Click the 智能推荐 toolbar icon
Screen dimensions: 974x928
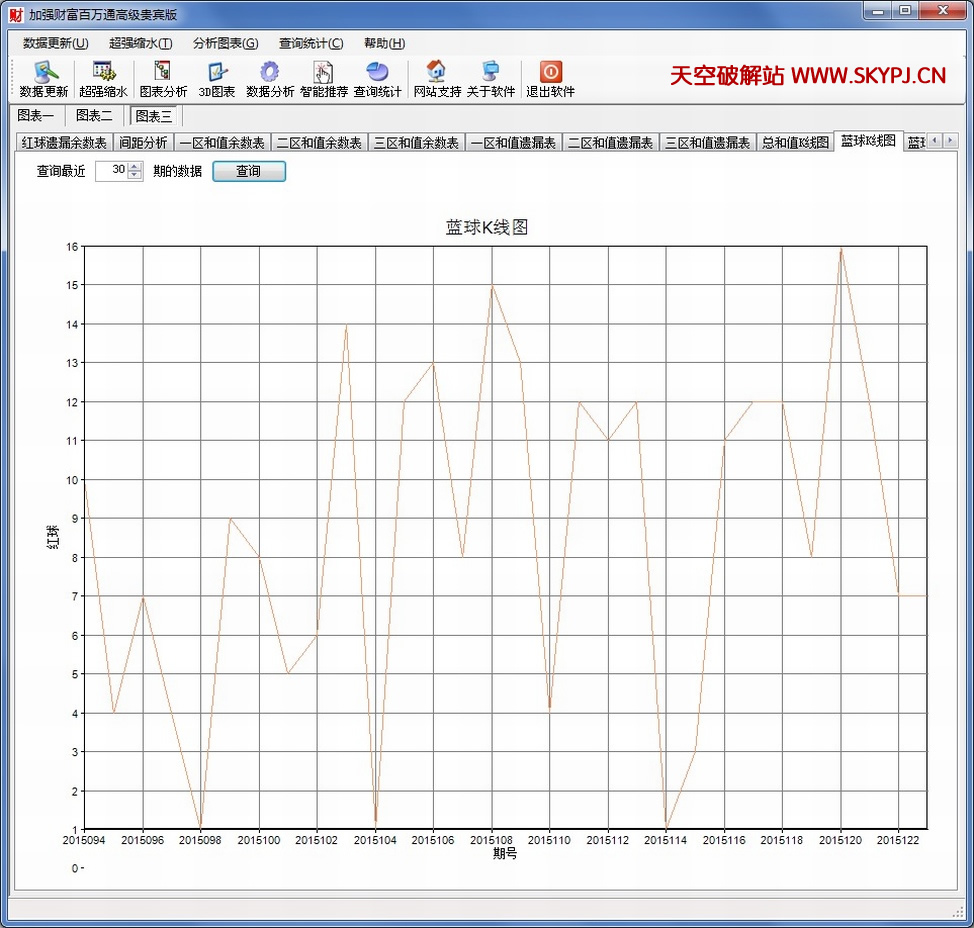pyautogui.click(x=323, y=72)
